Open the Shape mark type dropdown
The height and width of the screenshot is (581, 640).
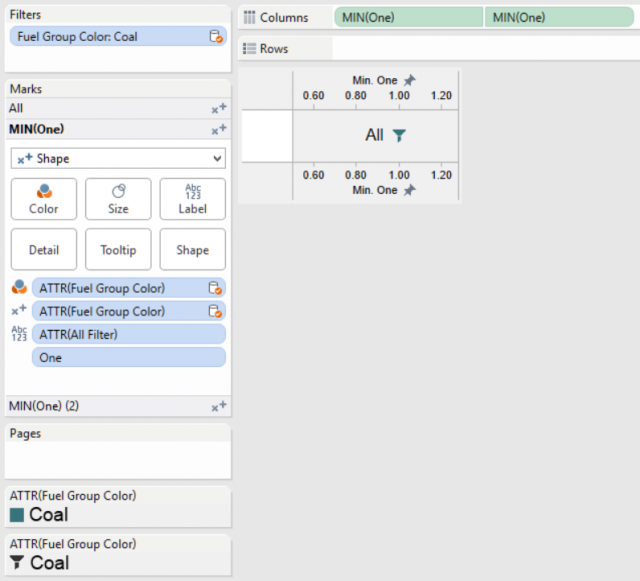click(x=118, y=158)
